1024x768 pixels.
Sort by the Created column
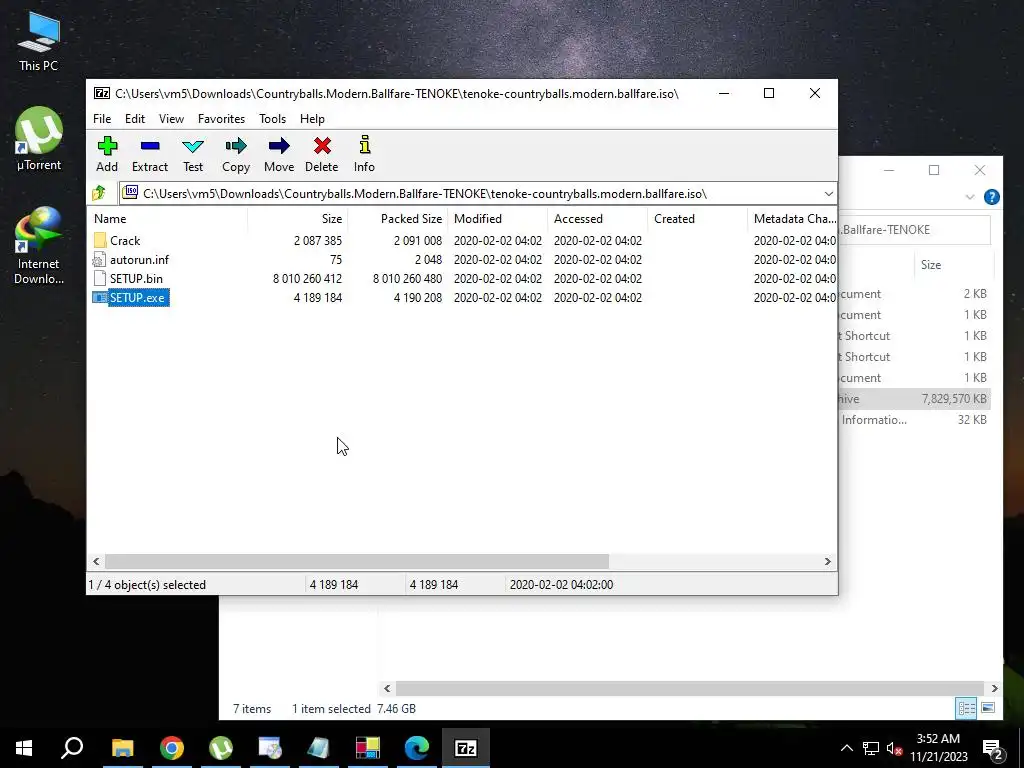point(697,219)
